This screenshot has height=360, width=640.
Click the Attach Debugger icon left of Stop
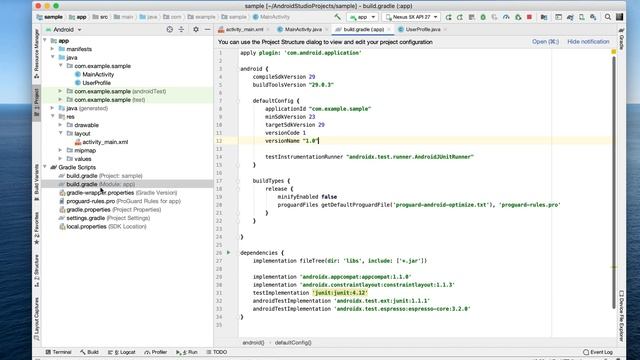pyautogui.click(x=518, y=17)
